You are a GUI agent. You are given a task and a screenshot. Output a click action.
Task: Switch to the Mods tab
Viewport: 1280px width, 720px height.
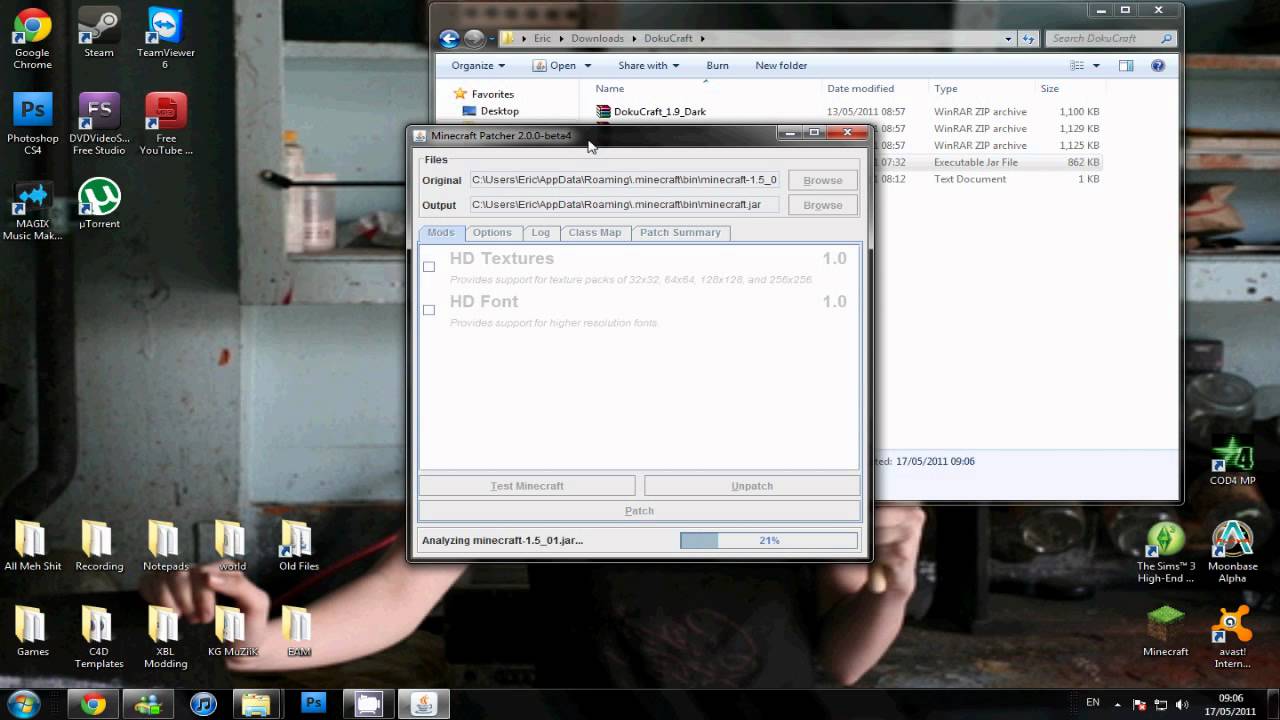point(441,232)
